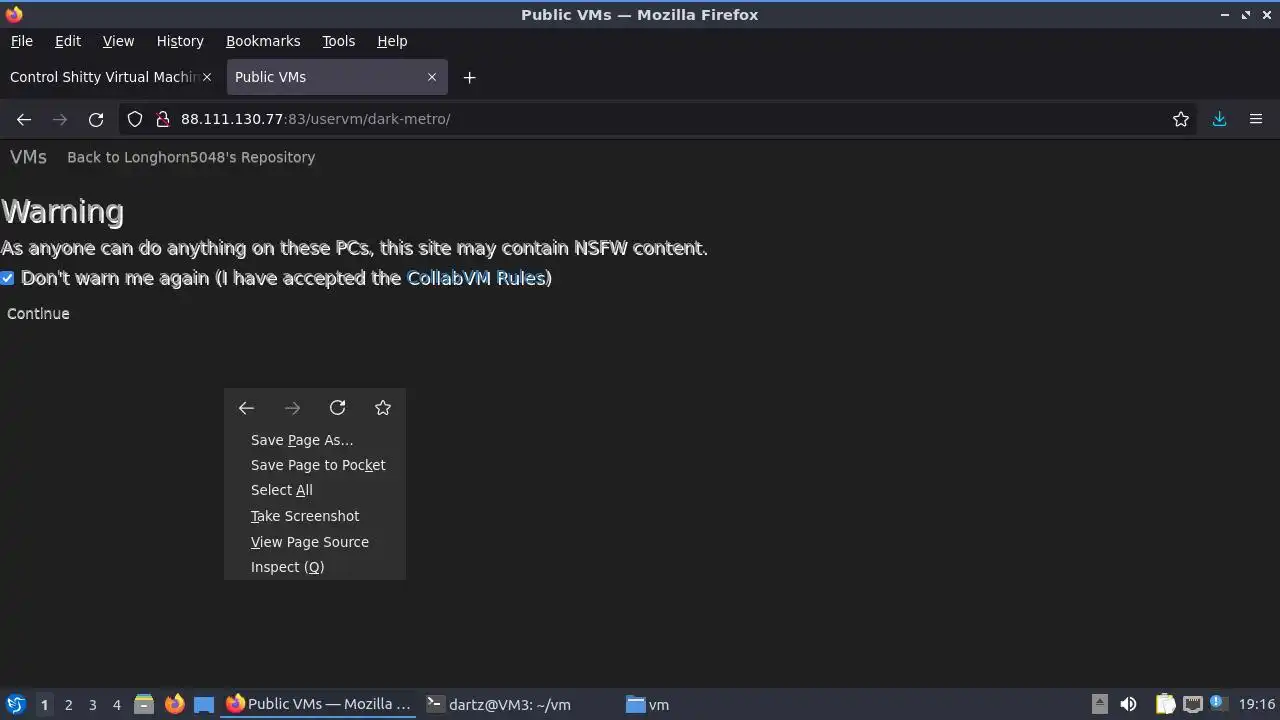Click the removable media eject tray icon
This screenshot has height=720, width=1280.
1099,704
